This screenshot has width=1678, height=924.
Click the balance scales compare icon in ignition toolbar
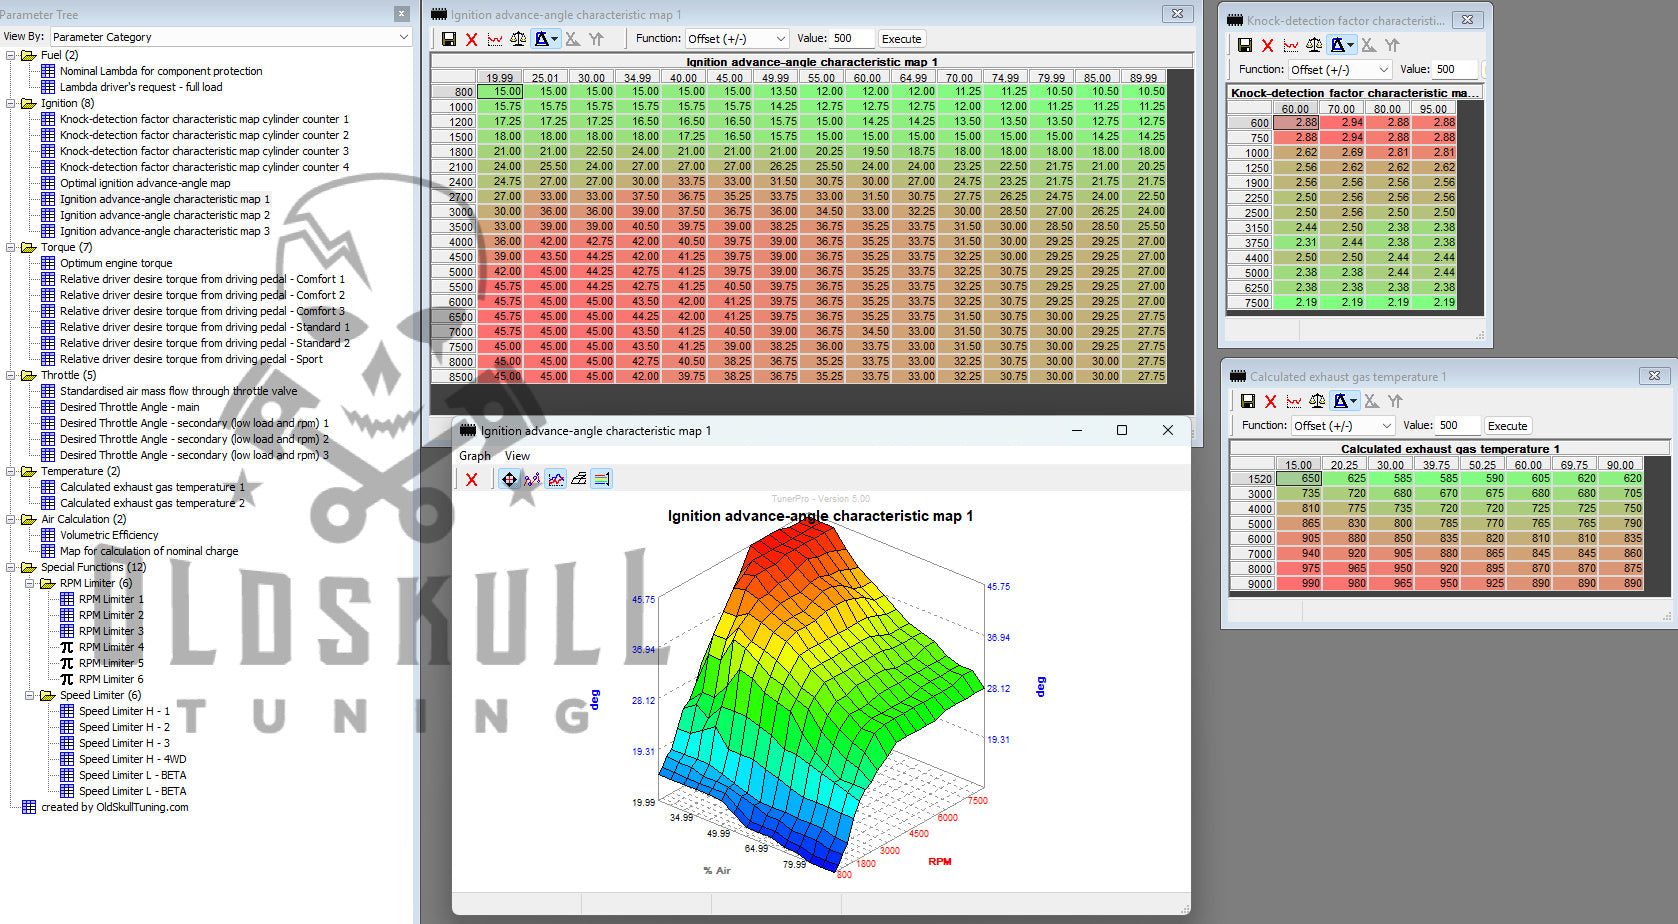518,39
